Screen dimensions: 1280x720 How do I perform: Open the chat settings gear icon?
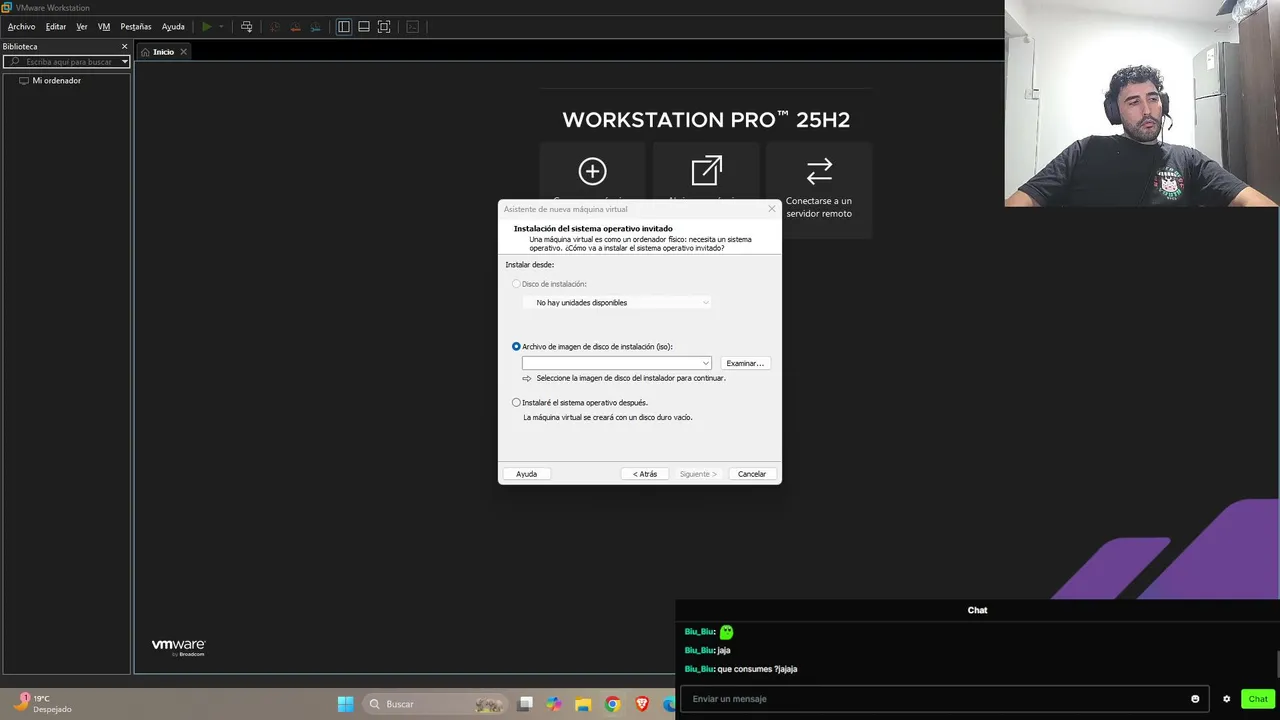click(1226, 699)
